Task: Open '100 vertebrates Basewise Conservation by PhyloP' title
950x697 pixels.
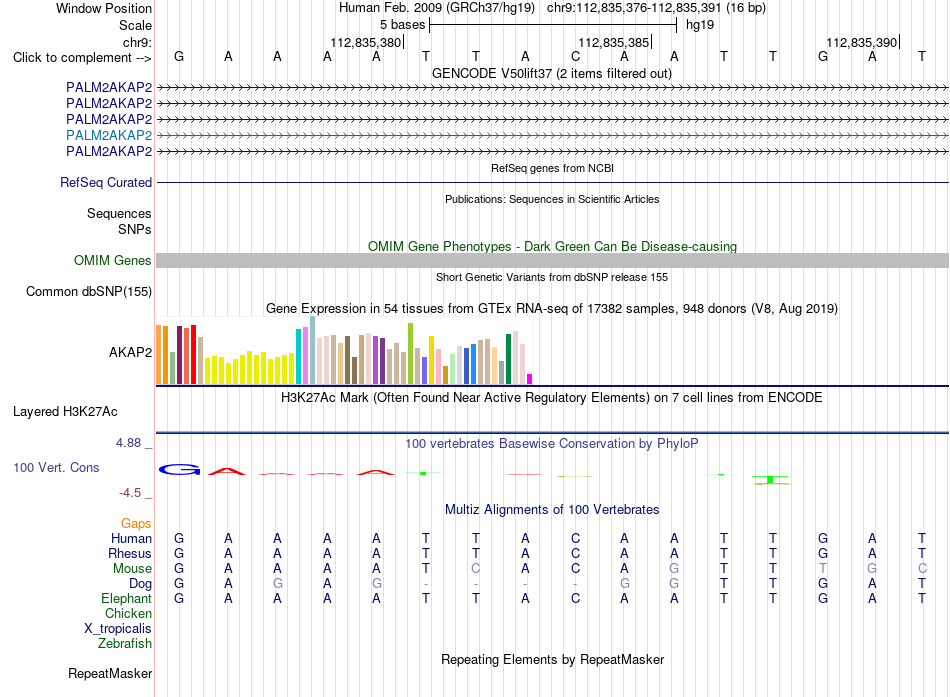Action: click(552, 444)
